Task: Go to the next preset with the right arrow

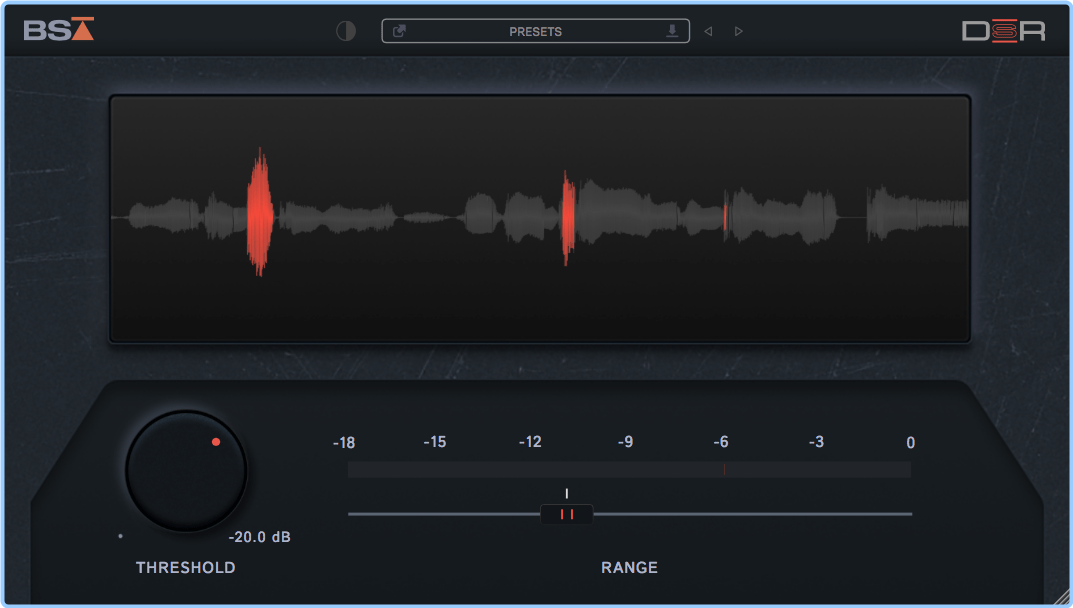Action: point(738,31)
